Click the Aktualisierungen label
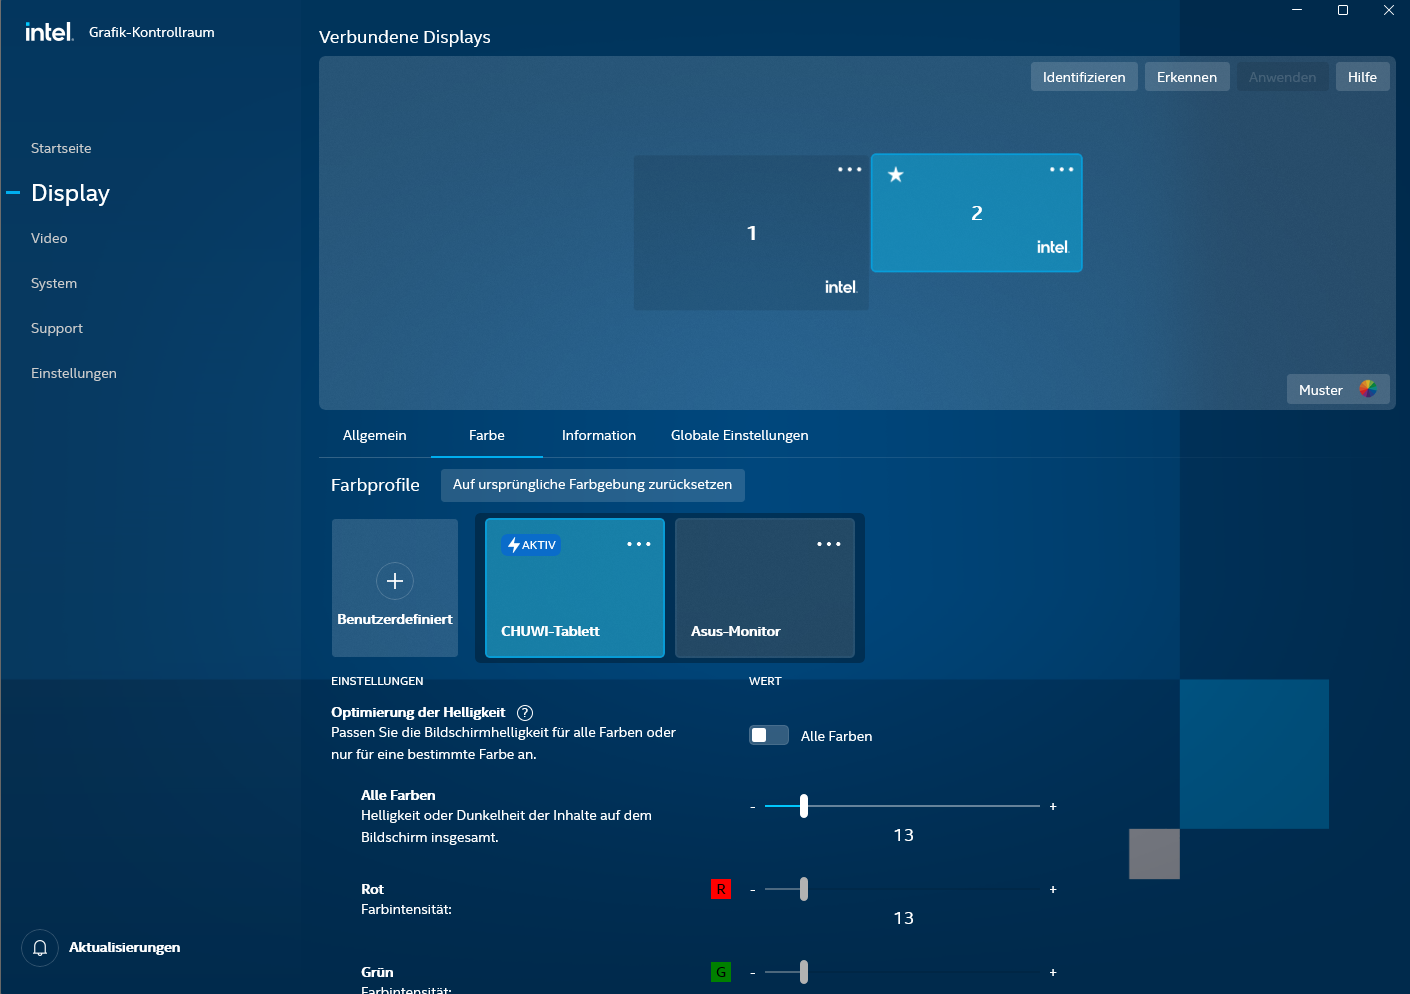The width and height of the screenshot is (1410, 994). pos(125,947)
